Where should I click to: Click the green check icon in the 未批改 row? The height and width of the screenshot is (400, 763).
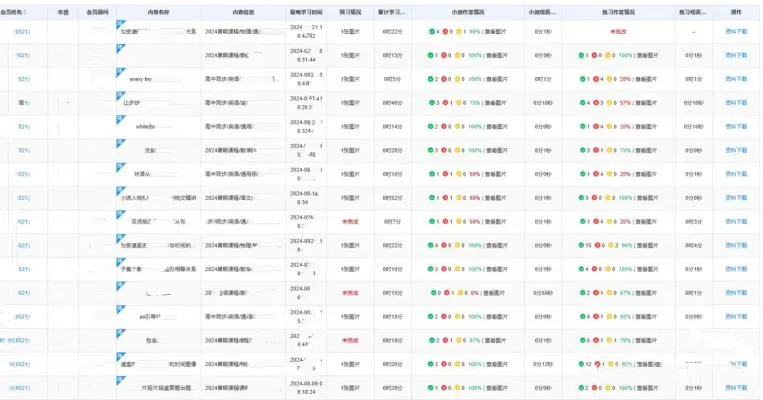pos(431,32)
